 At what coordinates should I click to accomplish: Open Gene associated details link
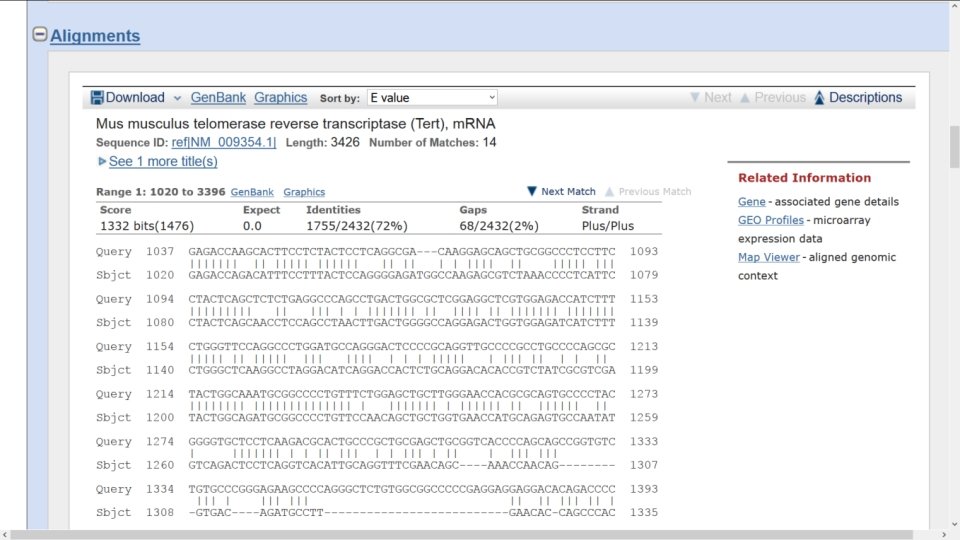pyautogui.click(x=751, y=201)
